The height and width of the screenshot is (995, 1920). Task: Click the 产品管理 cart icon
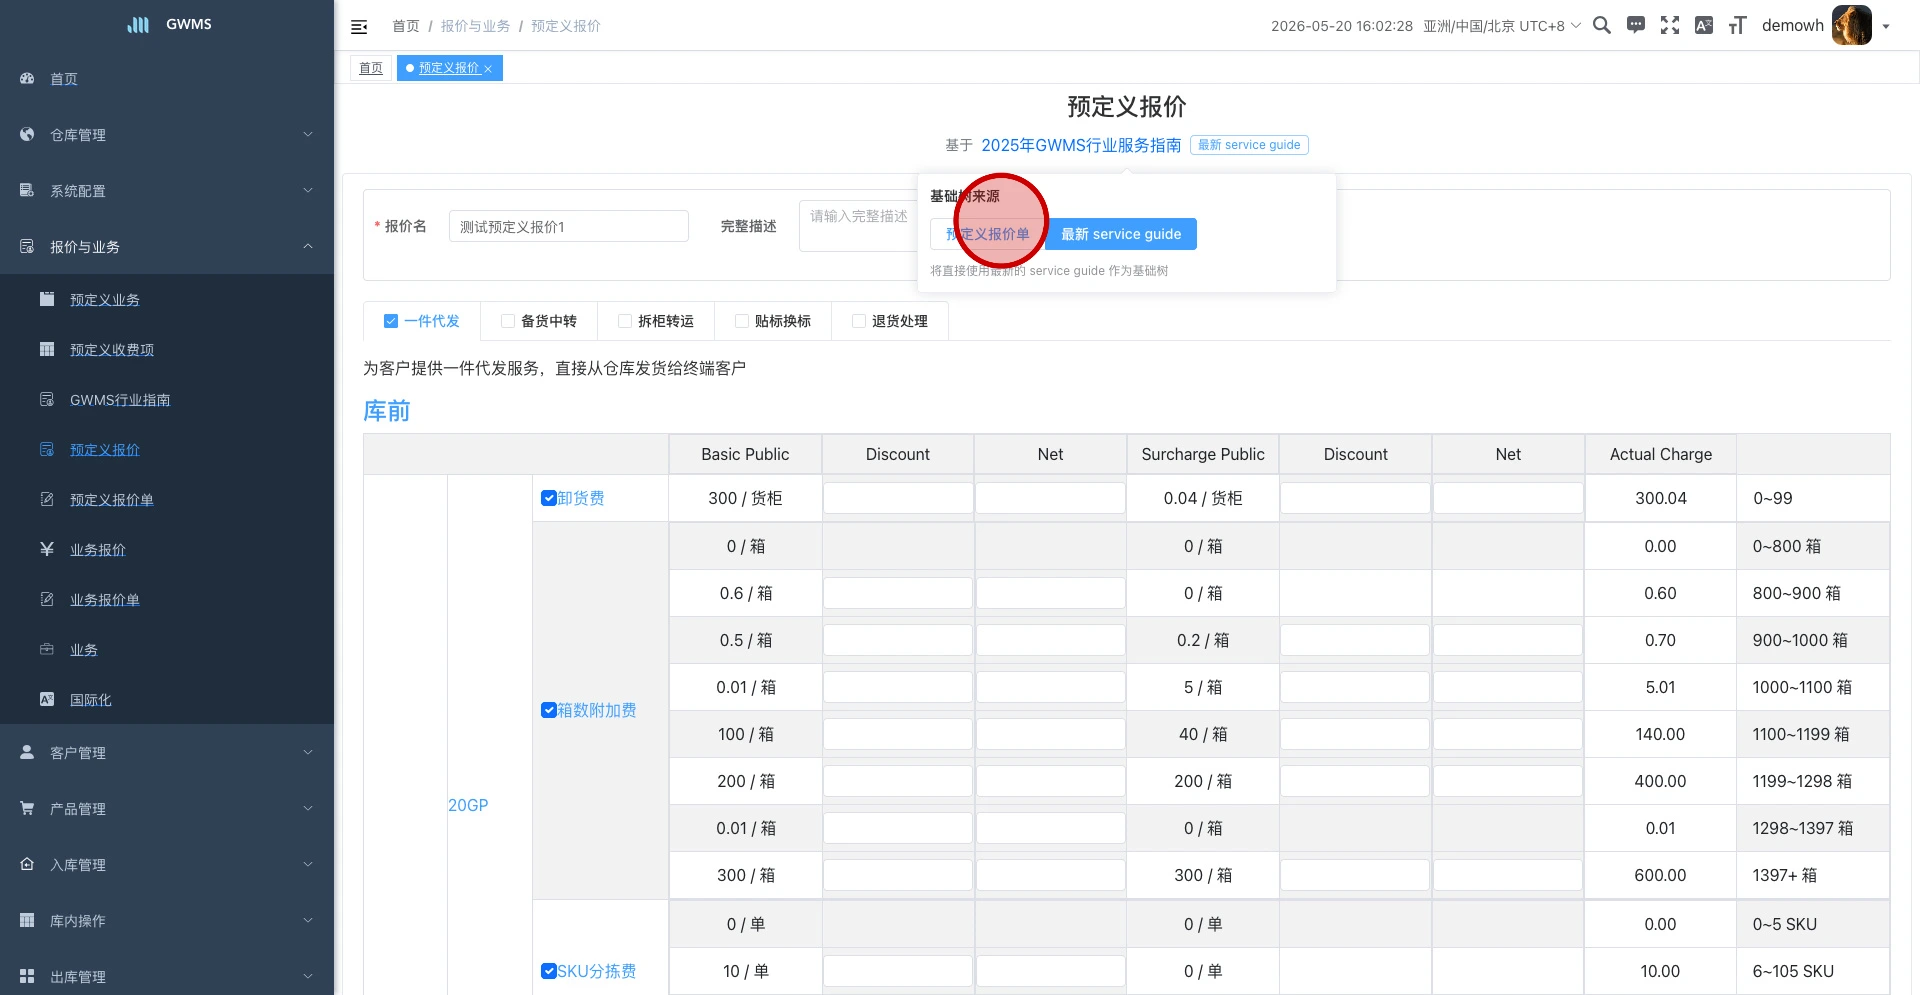click(27, 808)
